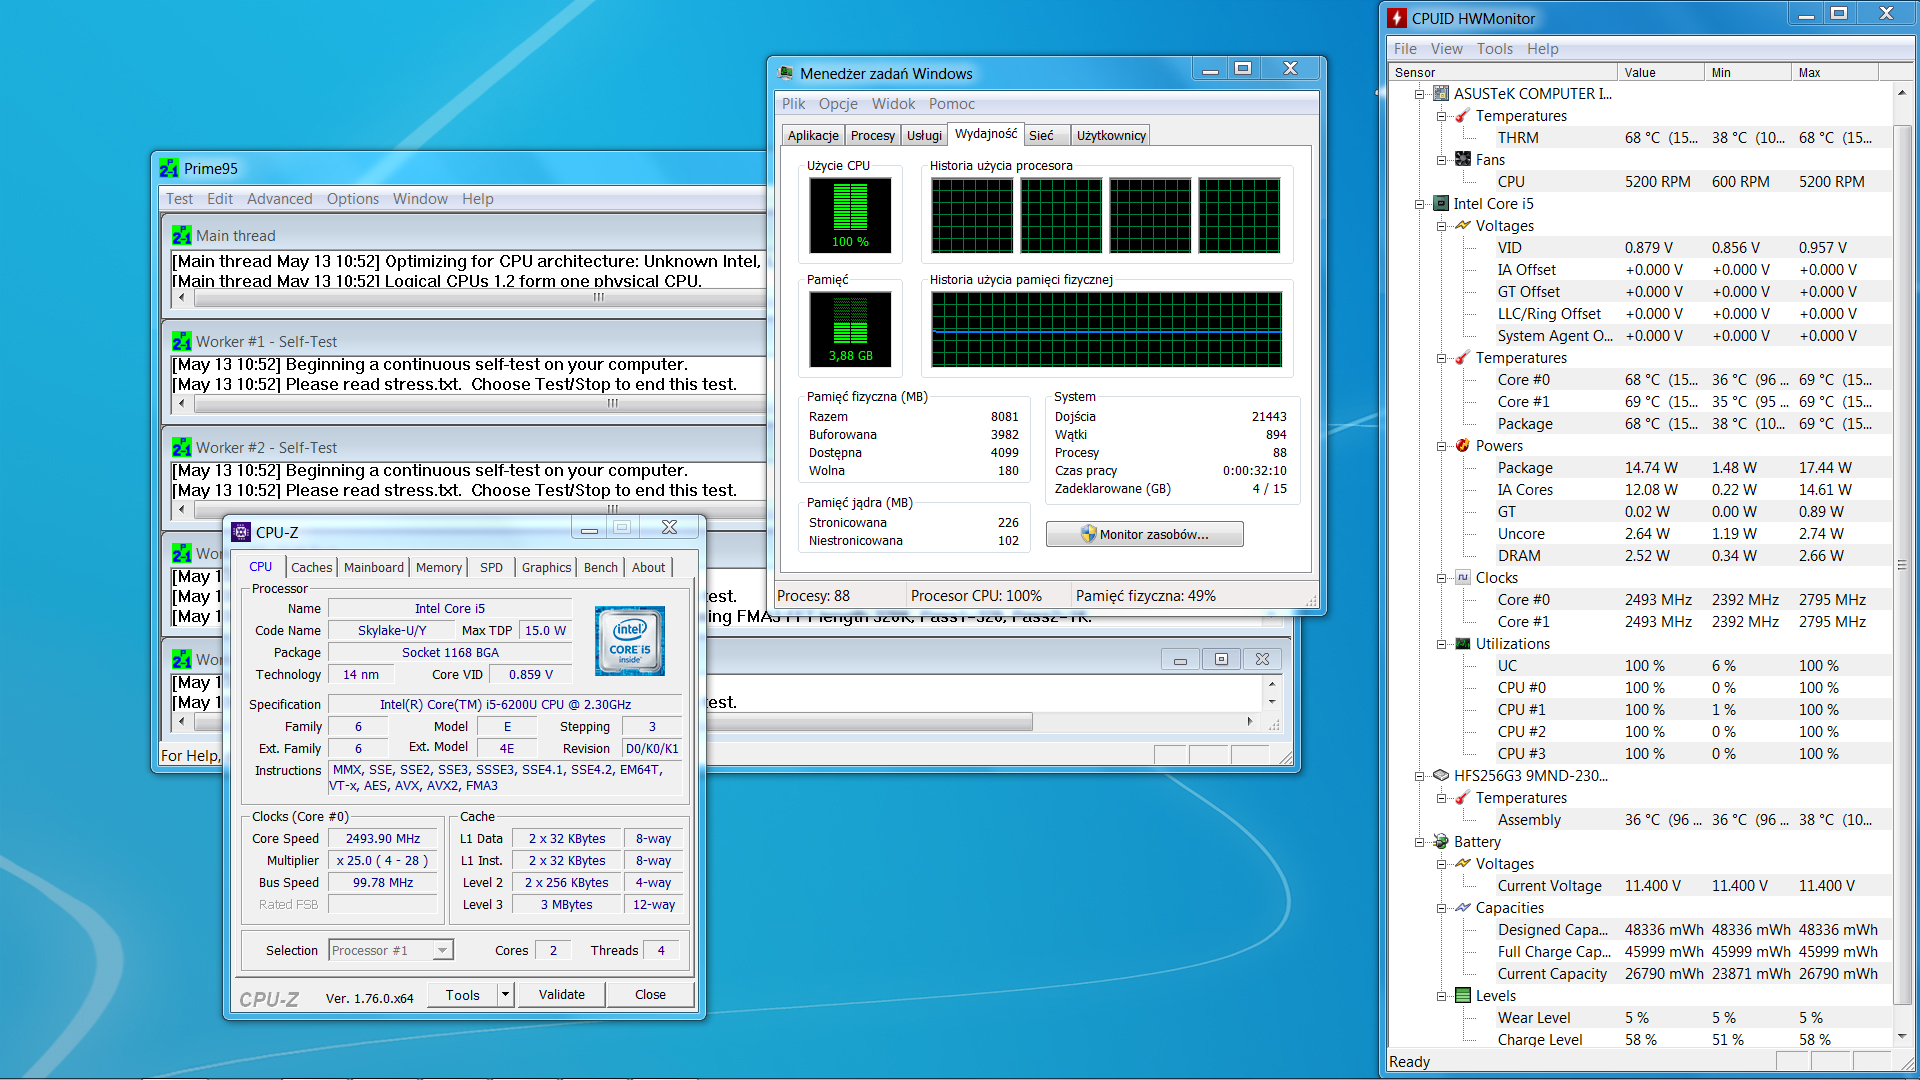This screenshot has height=1080, width=1920.
Task: Open the Advanced menu in Prime95
Action: pyautogui.click(x=279, y=199)
